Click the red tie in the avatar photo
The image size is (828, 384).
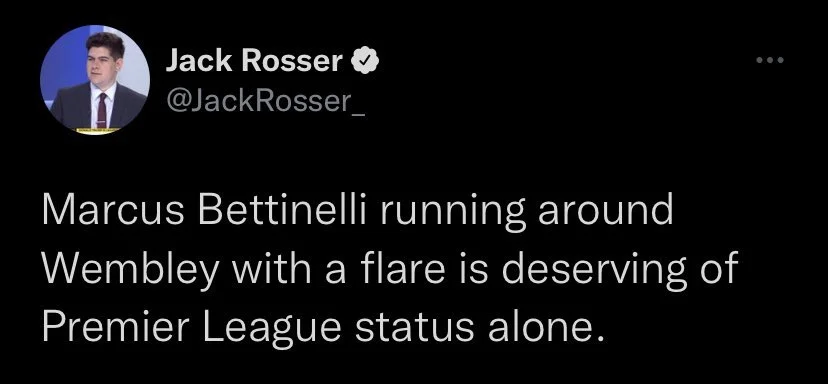[x=102, y=109]
